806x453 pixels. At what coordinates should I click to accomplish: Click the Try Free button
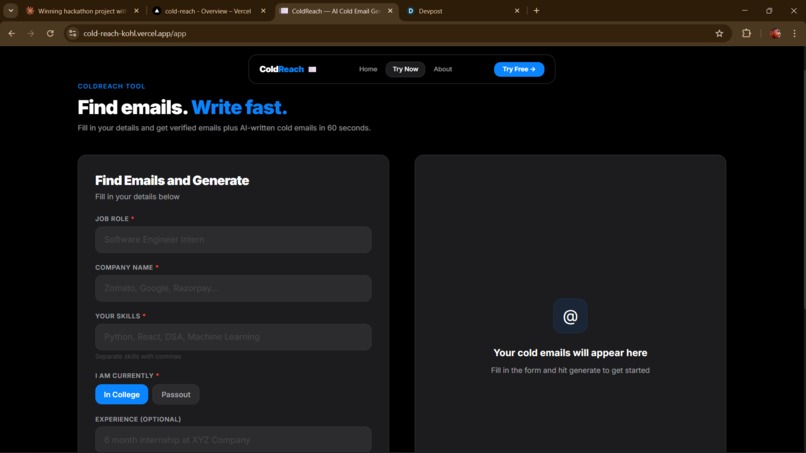[x=519, y=69]
